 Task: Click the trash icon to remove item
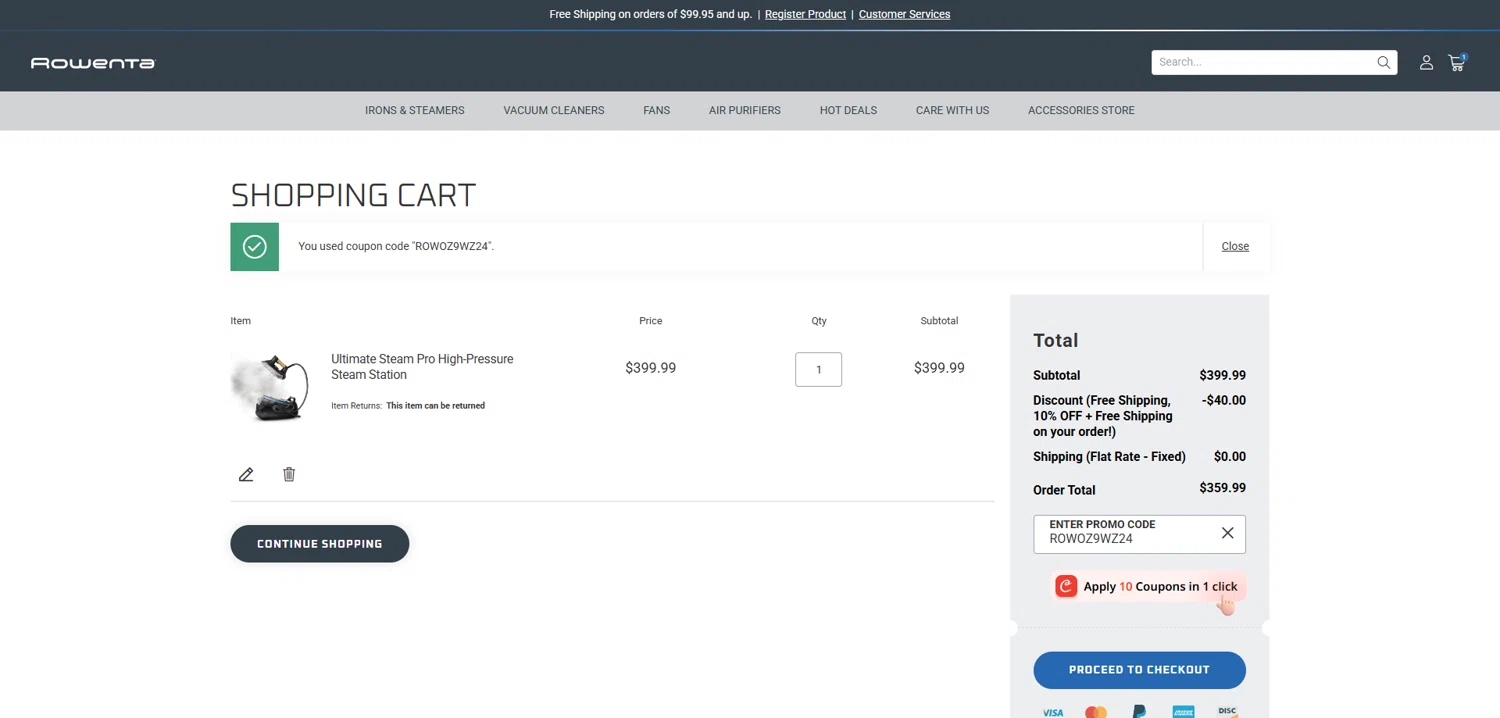click(289, 474)
